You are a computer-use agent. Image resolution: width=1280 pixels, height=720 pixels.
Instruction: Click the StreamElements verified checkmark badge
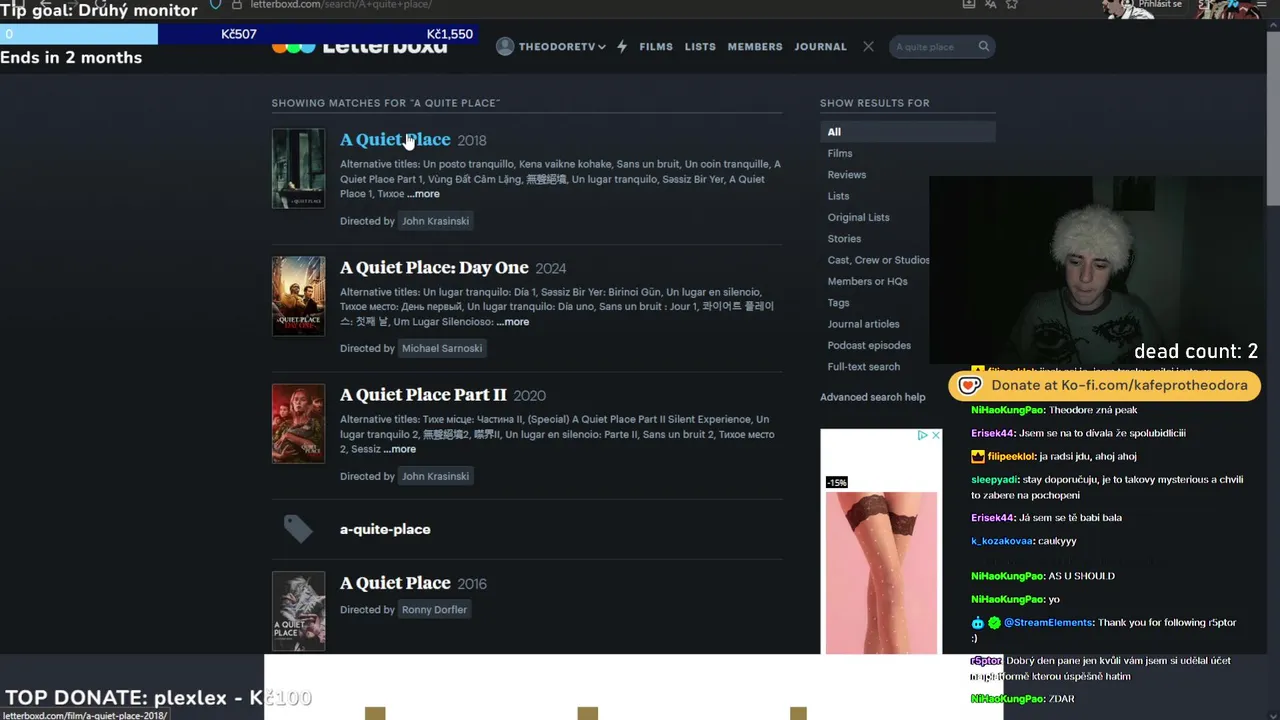tap(995, 623)
